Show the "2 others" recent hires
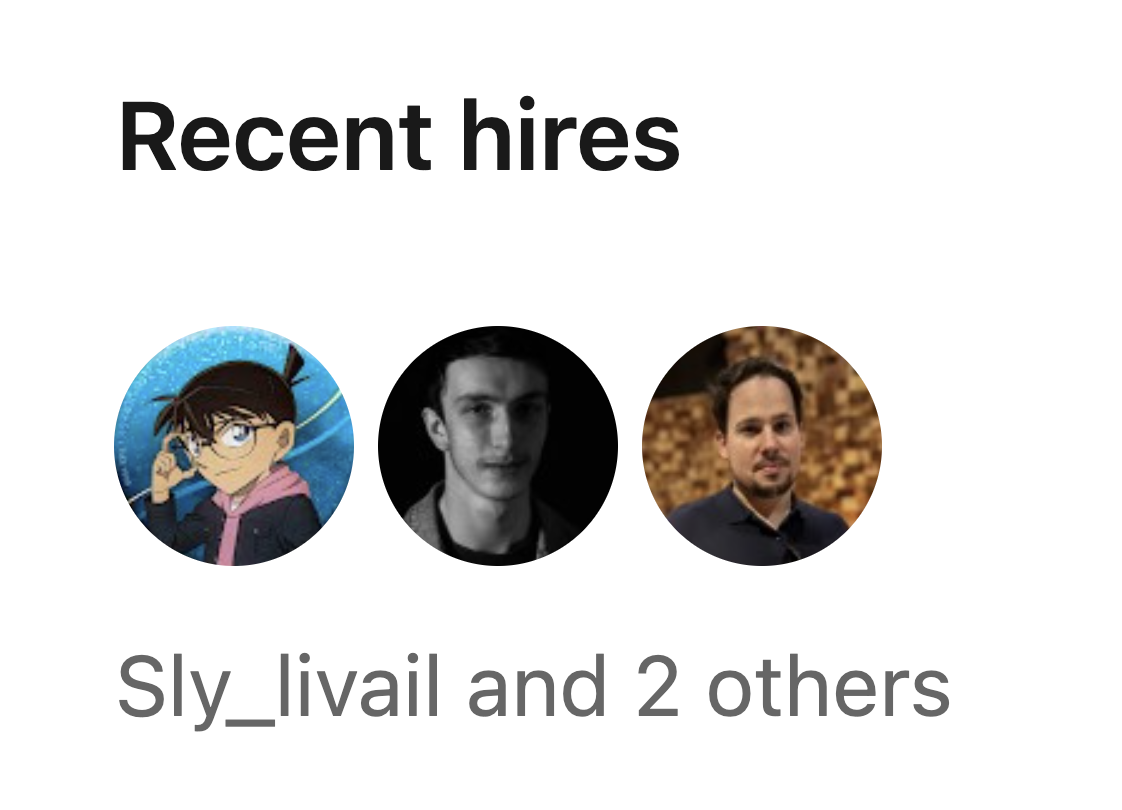This screenshot has width=1122, height=810. point(793,687)
